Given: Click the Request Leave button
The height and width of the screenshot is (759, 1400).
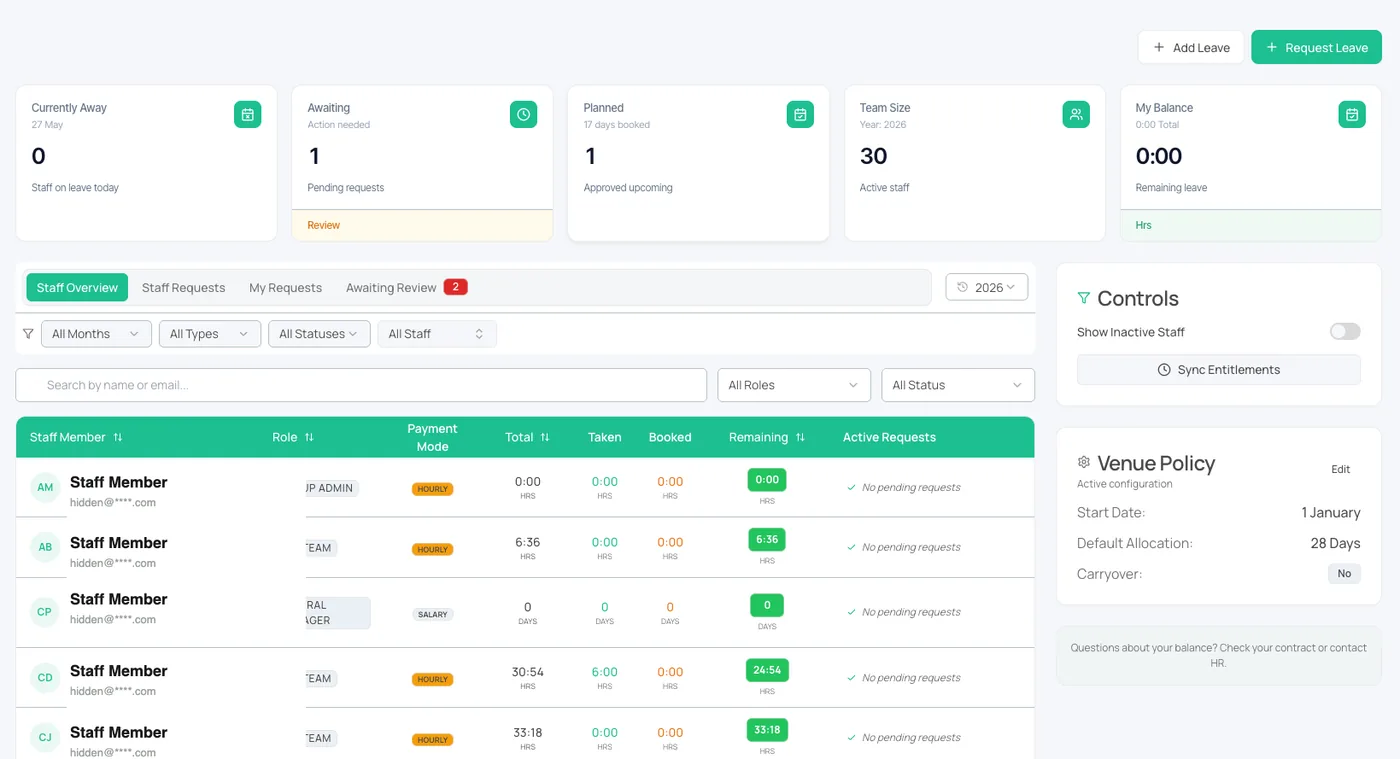Looking at the screenshot, I should click(x=1316, y=47).
